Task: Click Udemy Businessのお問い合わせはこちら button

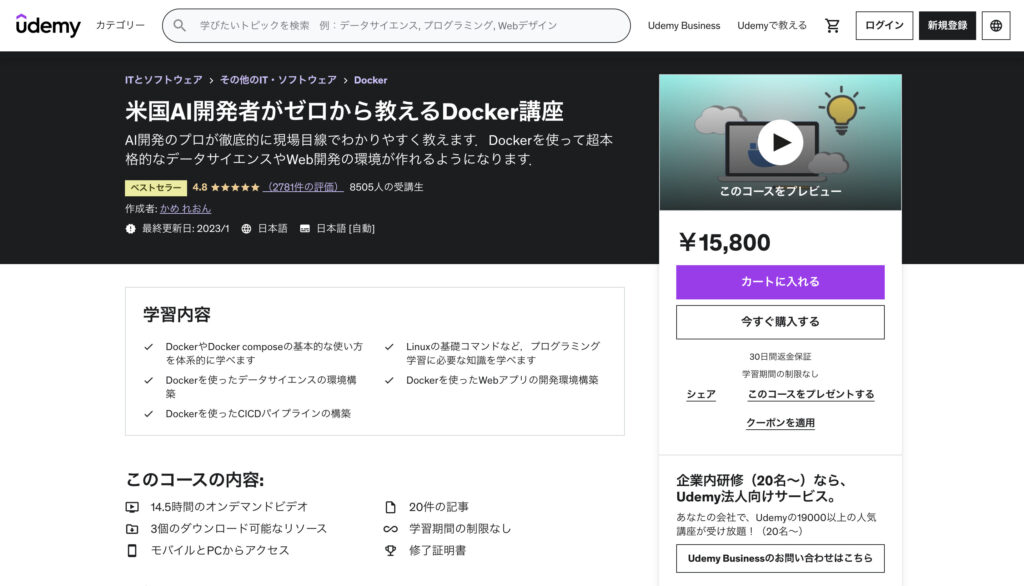Action: point(780,558)
